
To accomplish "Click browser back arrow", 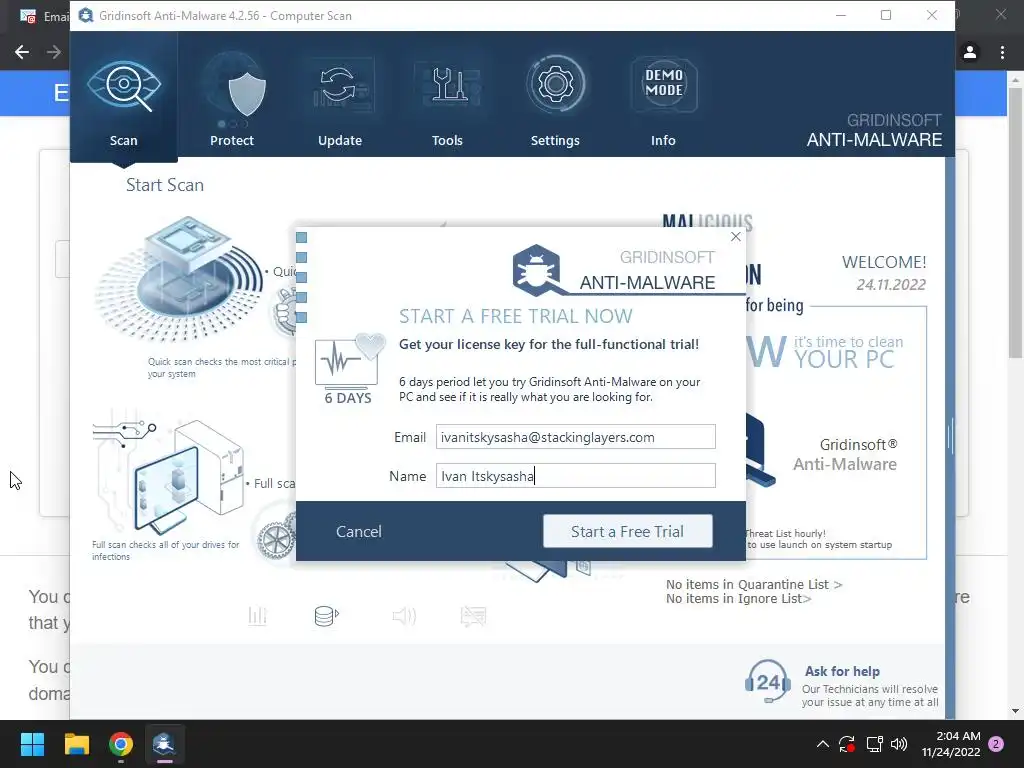I will [22, 52].
